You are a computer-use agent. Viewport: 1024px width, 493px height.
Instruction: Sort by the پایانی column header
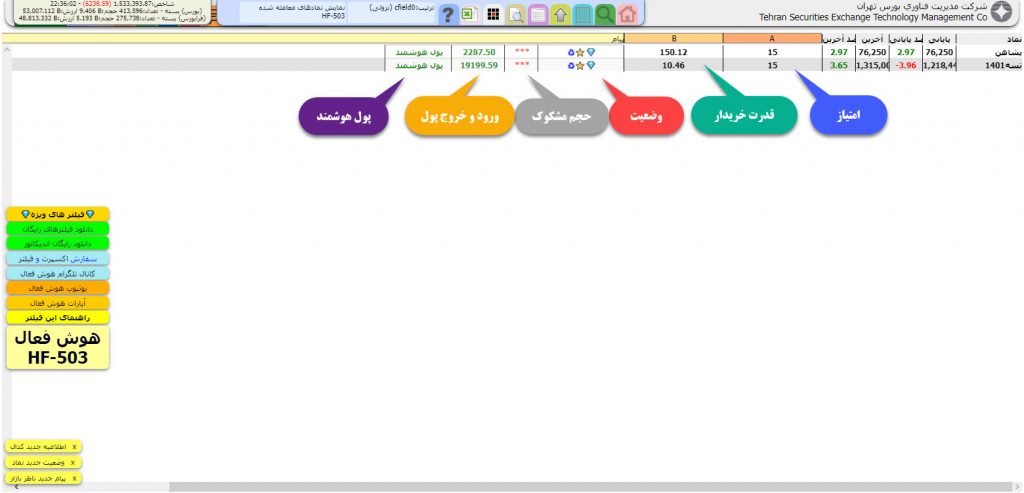click(939, 39)
